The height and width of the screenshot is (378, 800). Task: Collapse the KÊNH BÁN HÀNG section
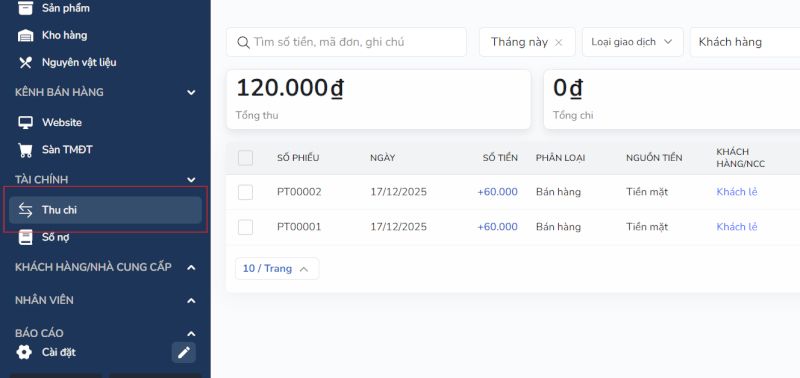click(191, 92)
